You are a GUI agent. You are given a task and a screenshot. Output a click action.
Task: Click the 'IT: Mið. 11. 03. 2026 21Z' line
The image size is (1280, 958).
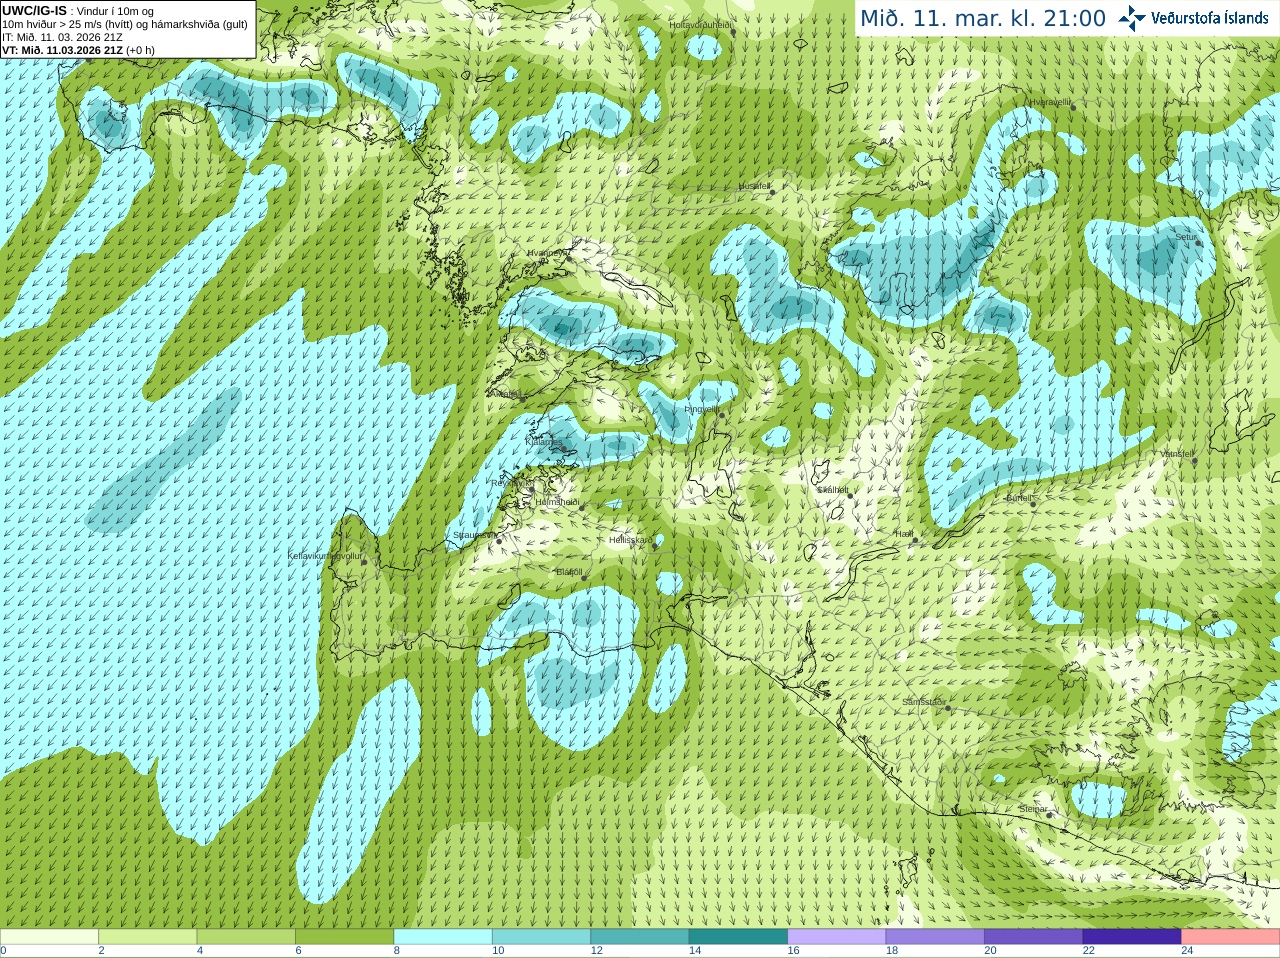pos(62,37)
